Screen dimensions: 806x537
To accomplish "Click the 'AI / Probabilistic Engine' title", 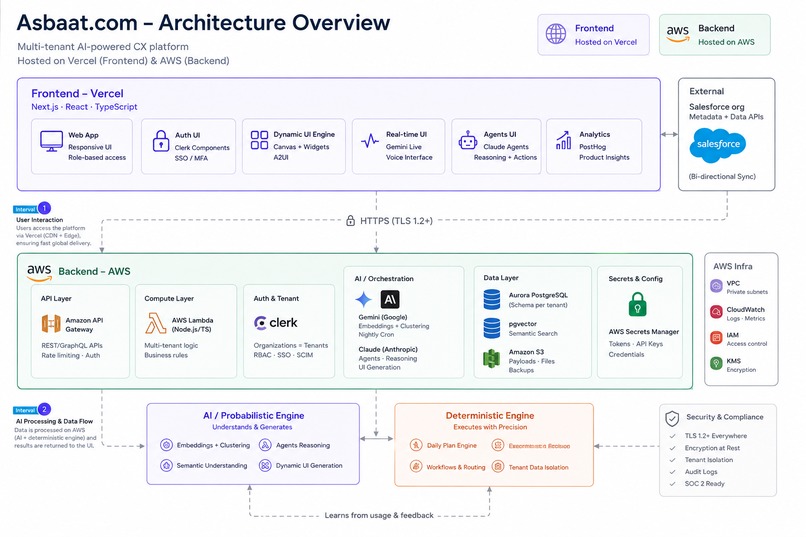I will 253,416.
